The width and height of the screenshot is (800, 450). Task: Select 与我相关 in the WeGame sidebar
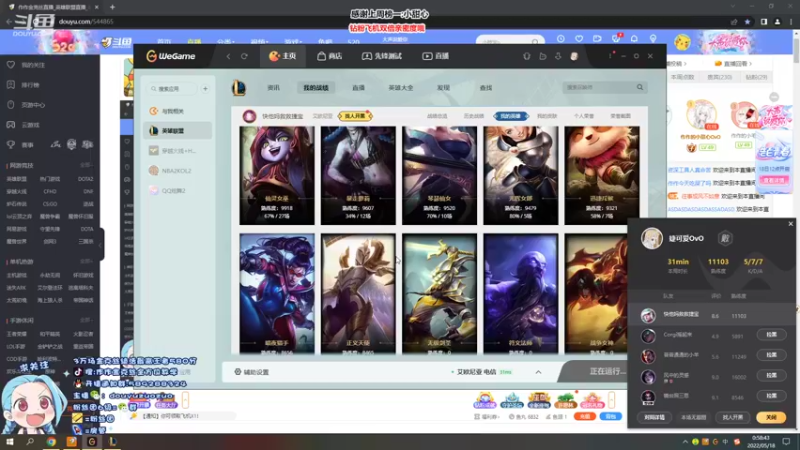(178, 111)
